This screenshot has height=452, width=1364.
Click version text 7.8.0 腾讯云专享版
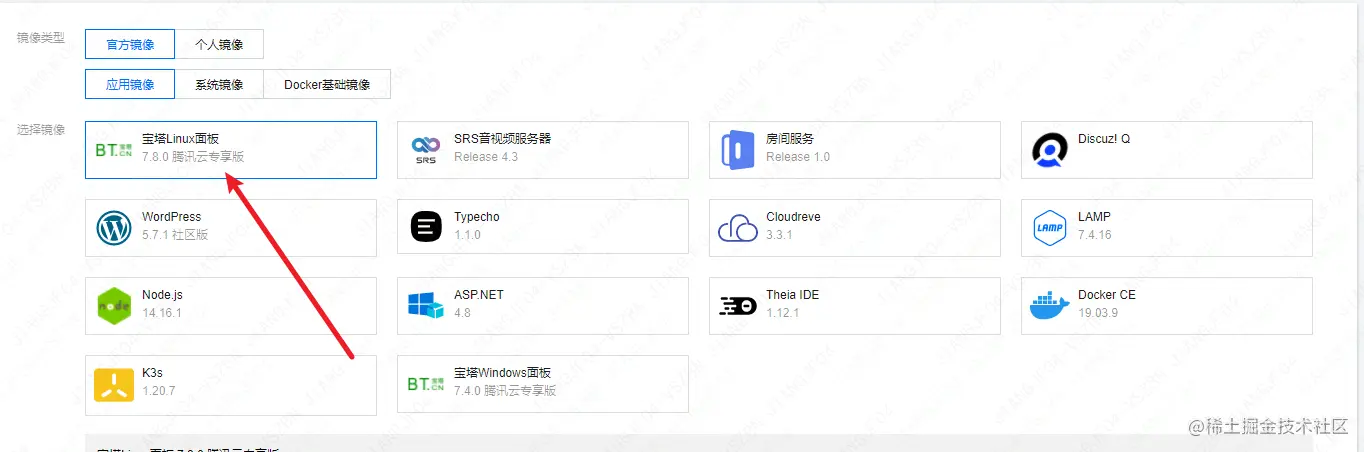pos(193,157)
